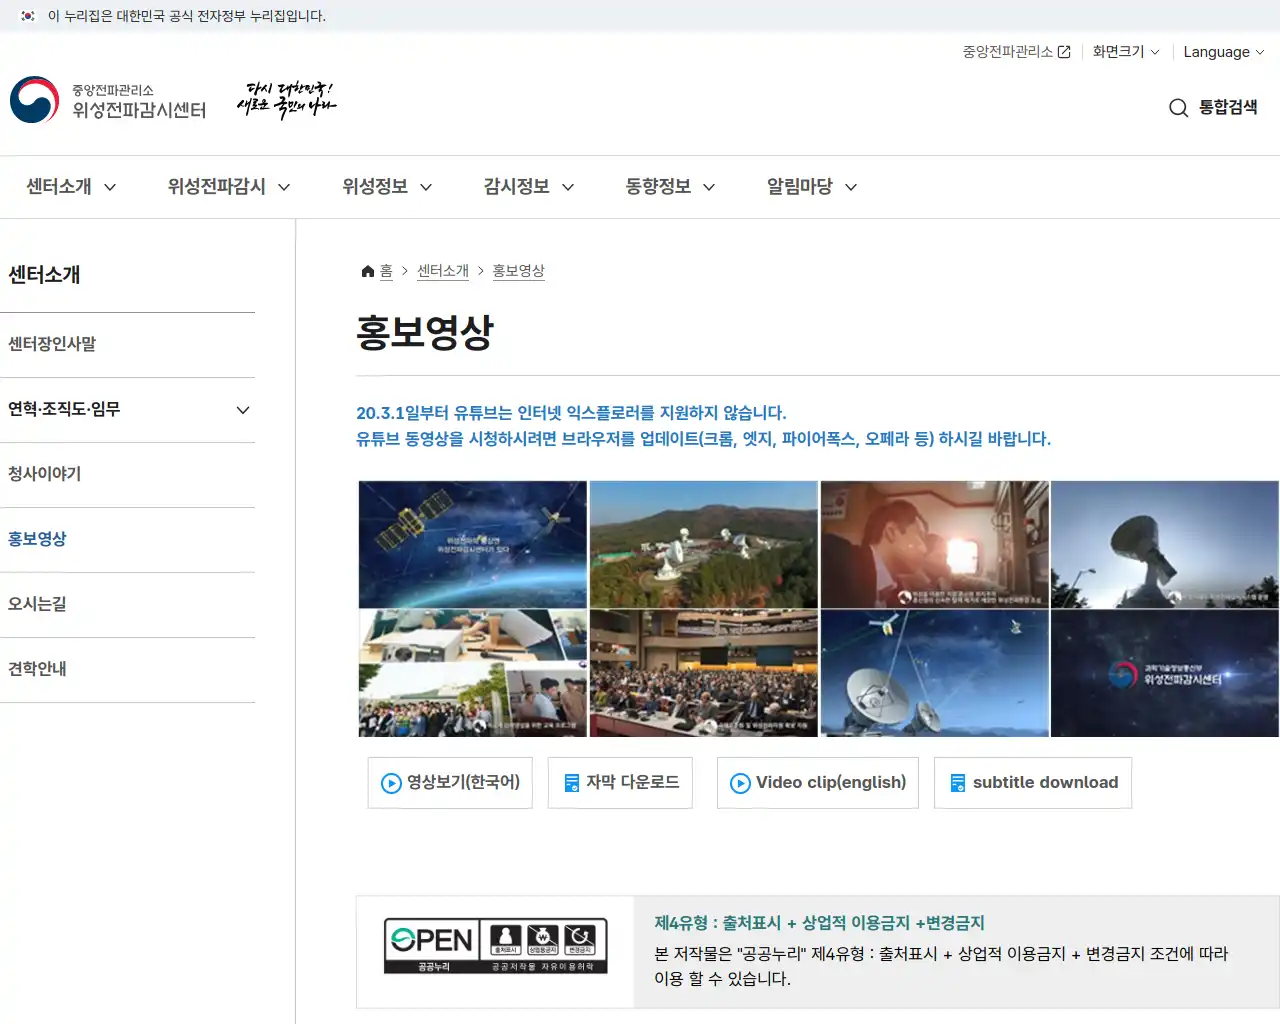Open the 알림마당 main menu
This screenshot has height=1024, width=1280.
coord(812,187)
